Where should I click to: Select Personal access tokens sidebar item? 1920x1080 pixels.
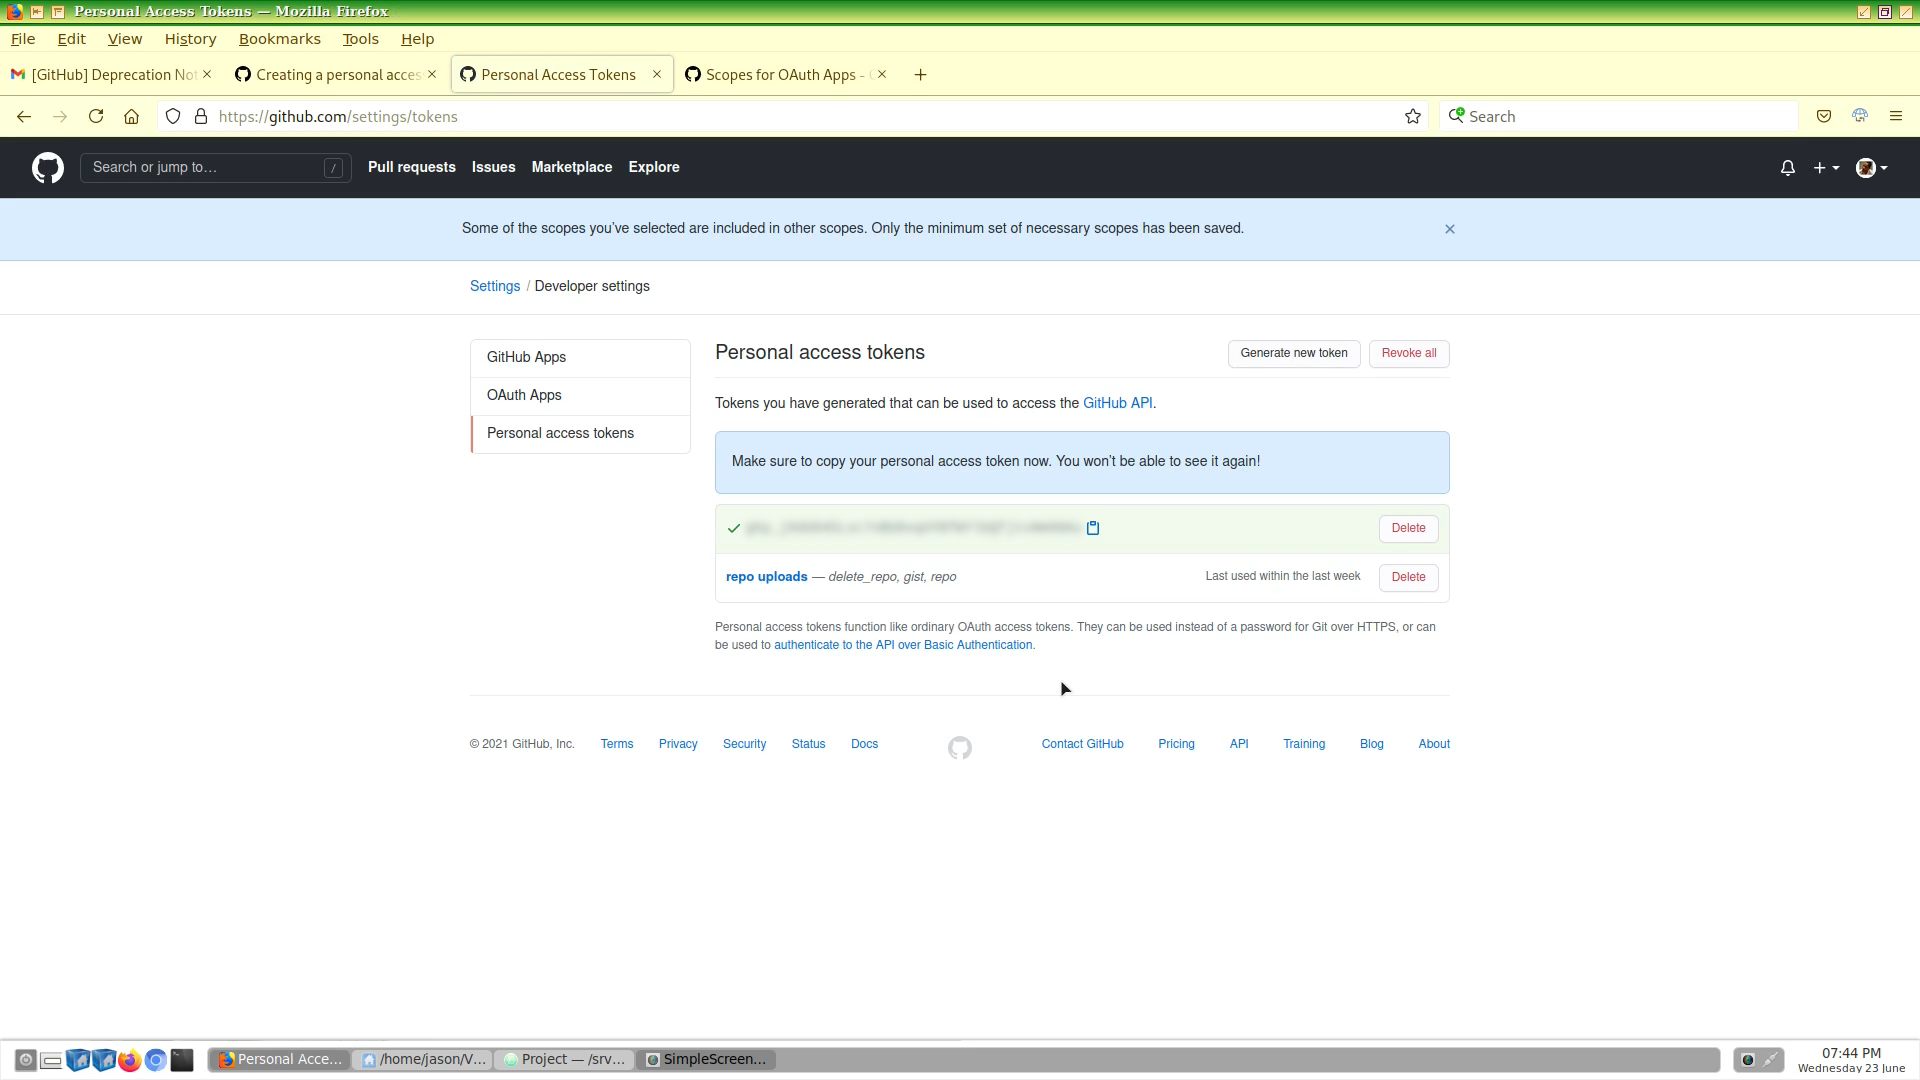pyautogui.click(x=580, y=434)
